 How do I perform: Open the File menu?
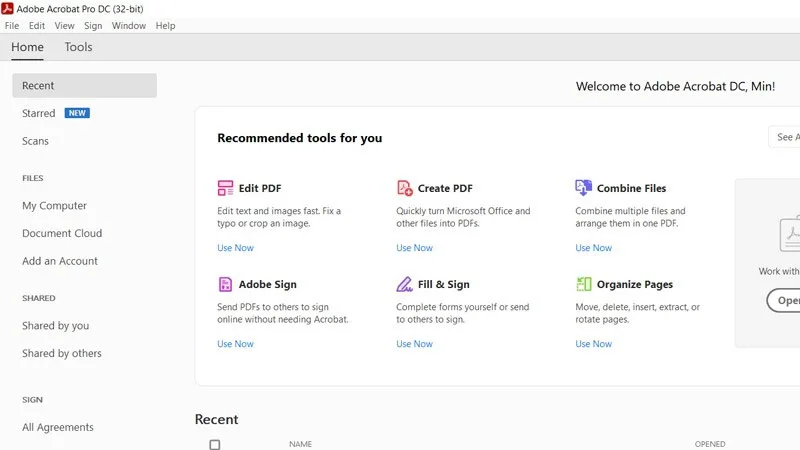(x=12, y=26)
